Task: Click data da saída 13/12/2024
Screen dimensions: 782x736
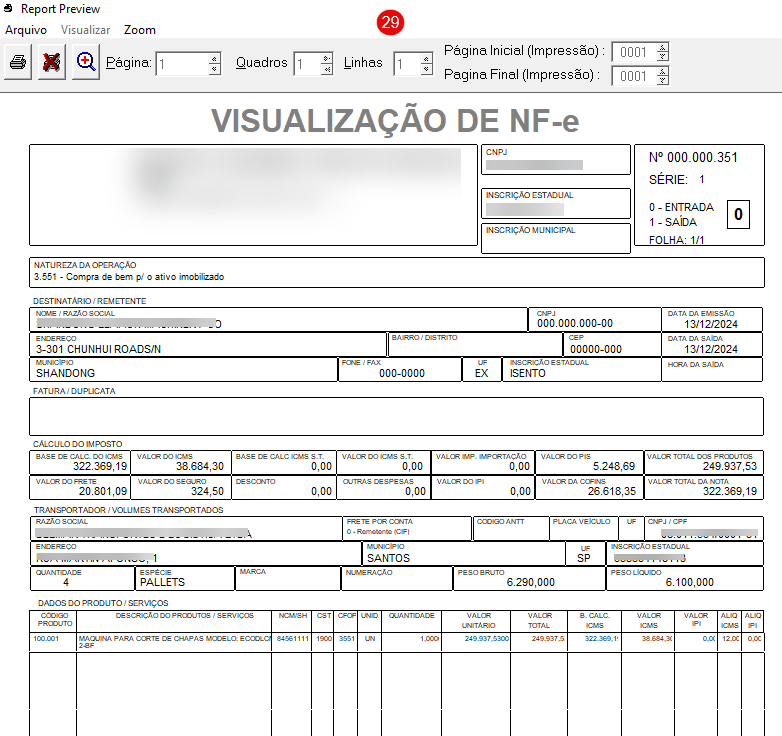Action: tap(711, 349)
